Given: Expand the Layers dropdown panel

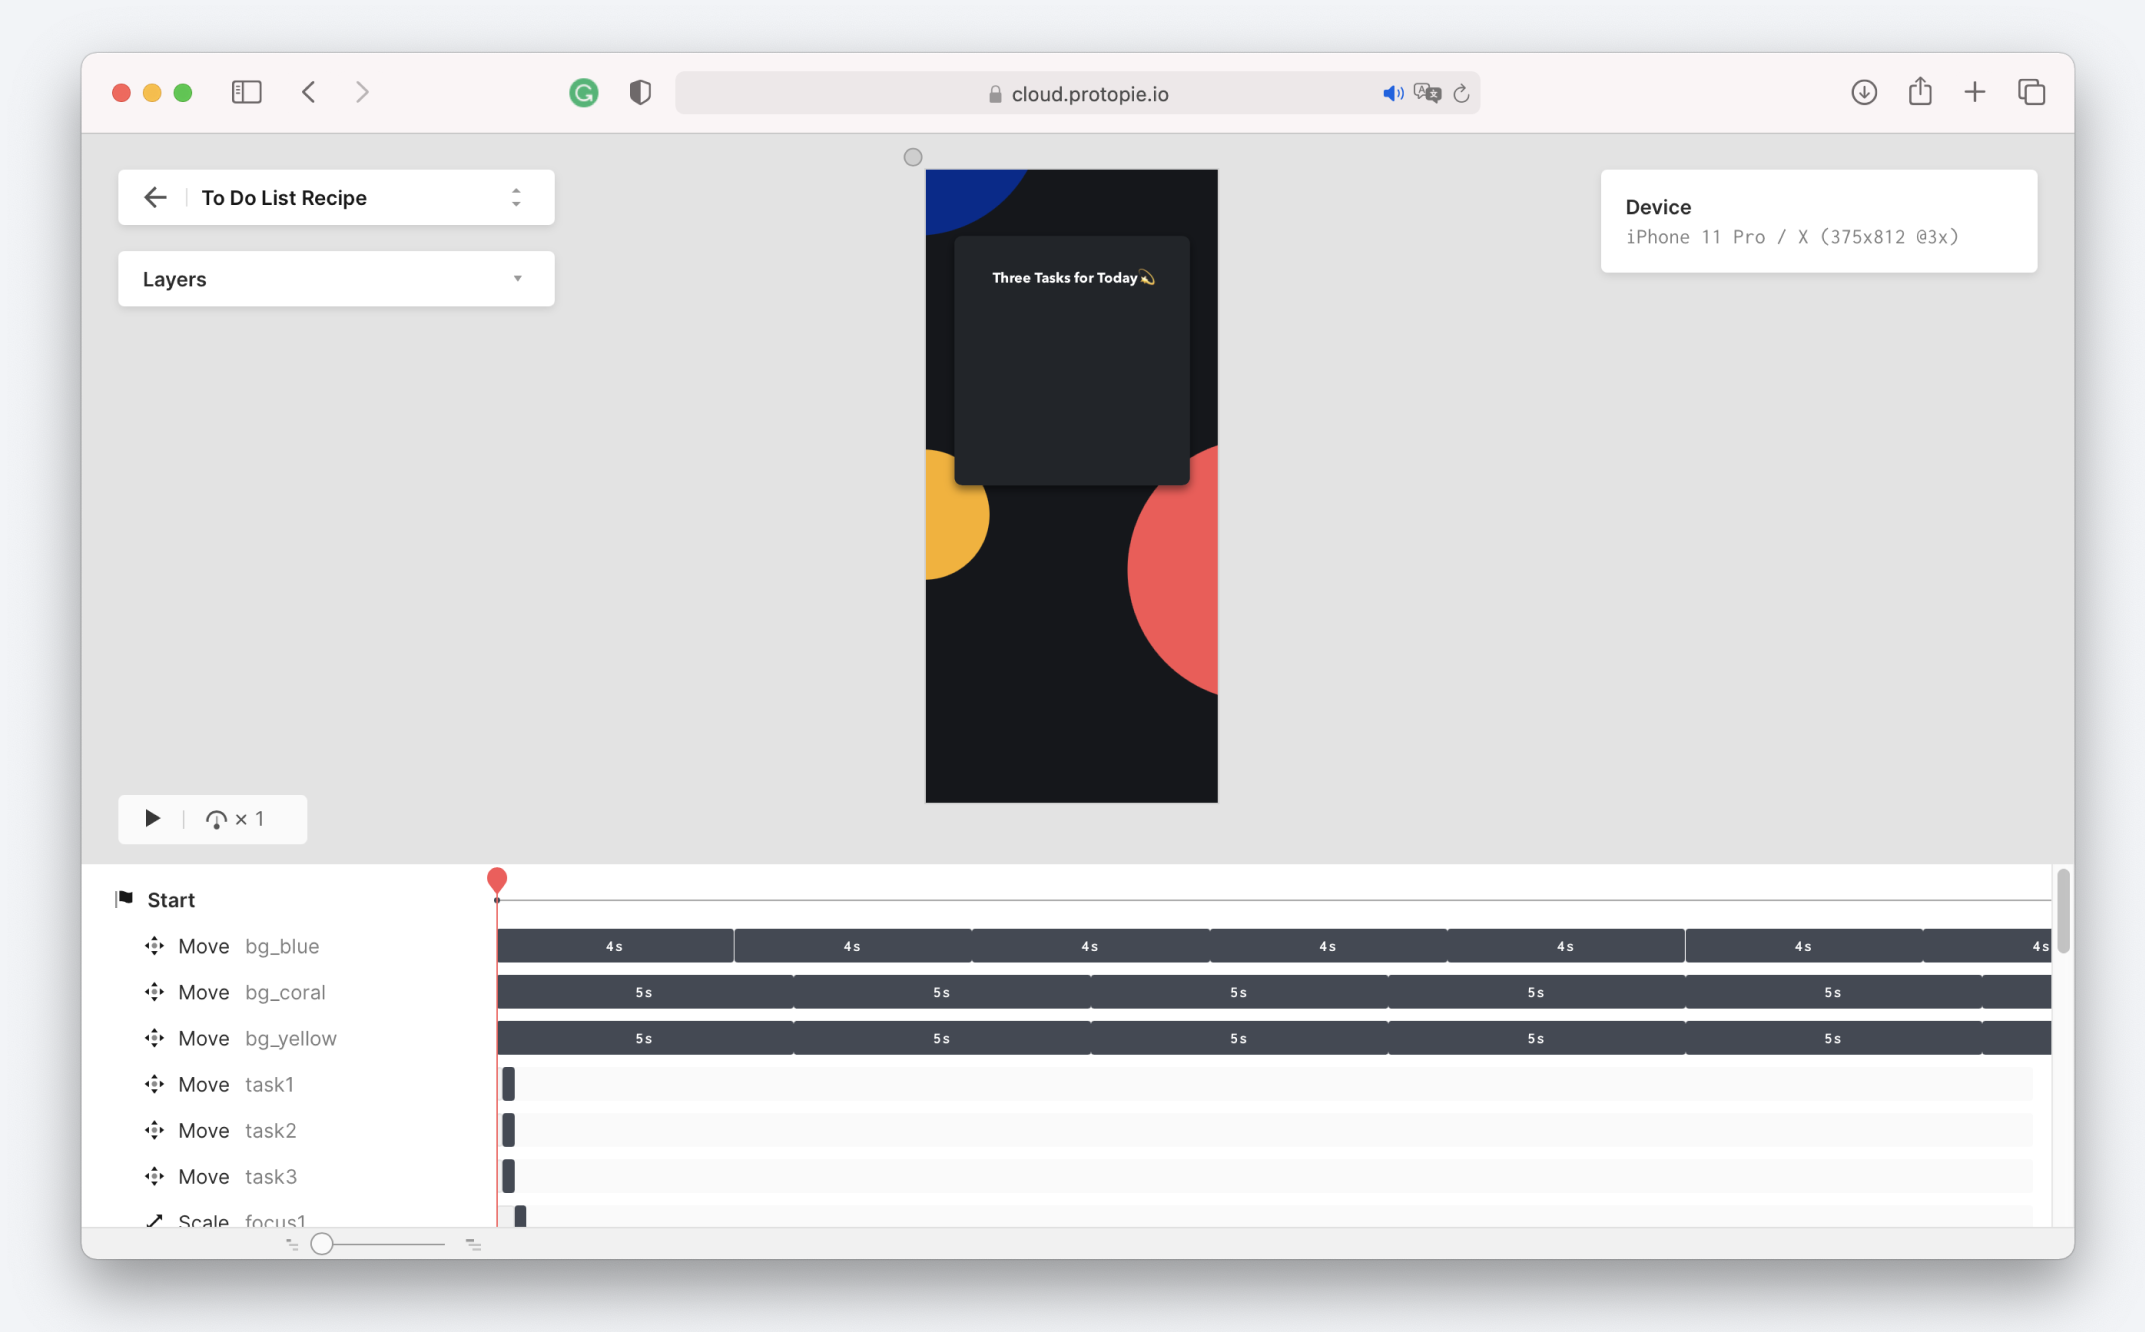Looking at the screenshot, I should point(517,279).
